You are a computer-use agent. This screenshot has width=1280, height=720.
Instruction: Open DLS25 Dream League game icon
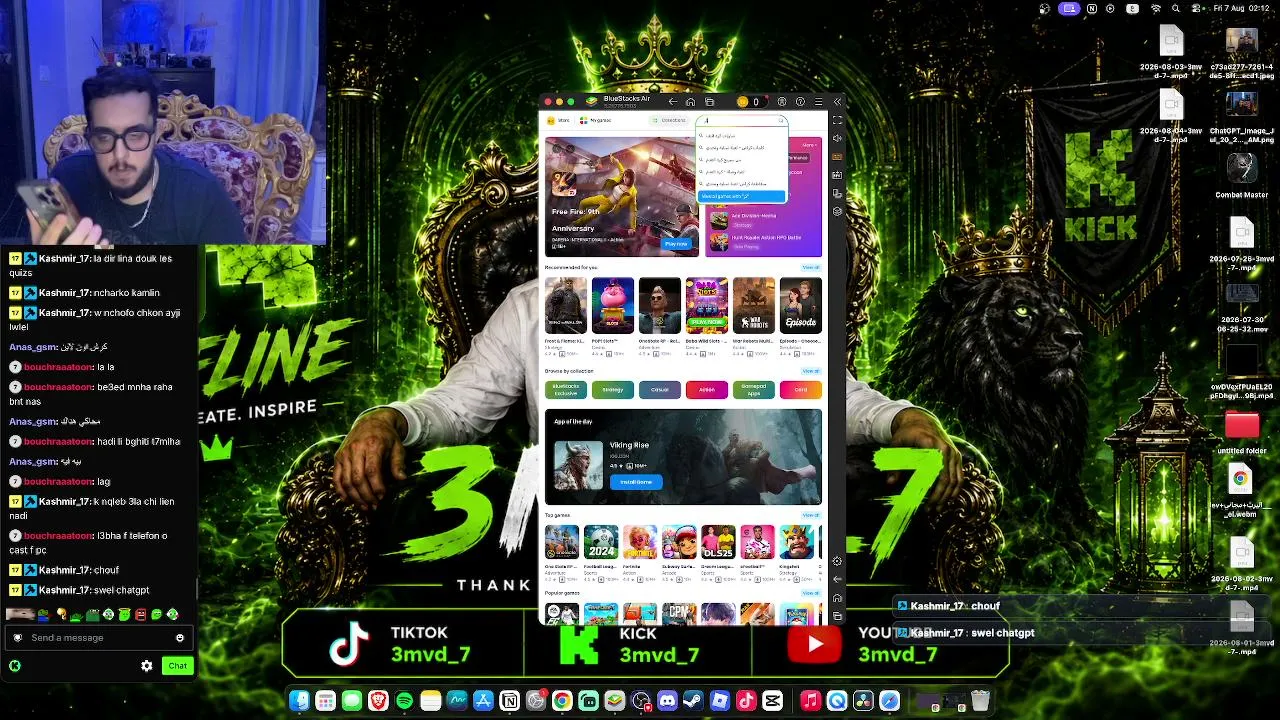tap(718, 542)
